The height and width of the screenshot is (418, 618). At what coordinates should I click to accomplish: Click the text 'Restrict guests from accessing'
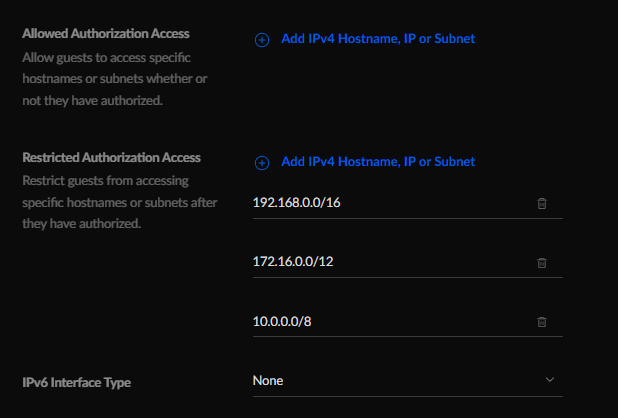(106, 181)
